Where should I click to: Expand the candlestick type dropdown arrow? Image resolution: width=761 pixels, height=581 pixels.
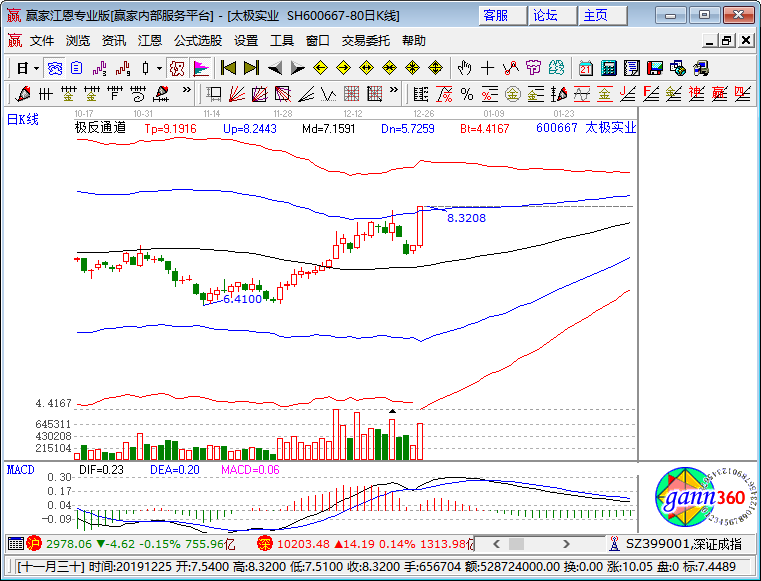(x=159, y=68)
